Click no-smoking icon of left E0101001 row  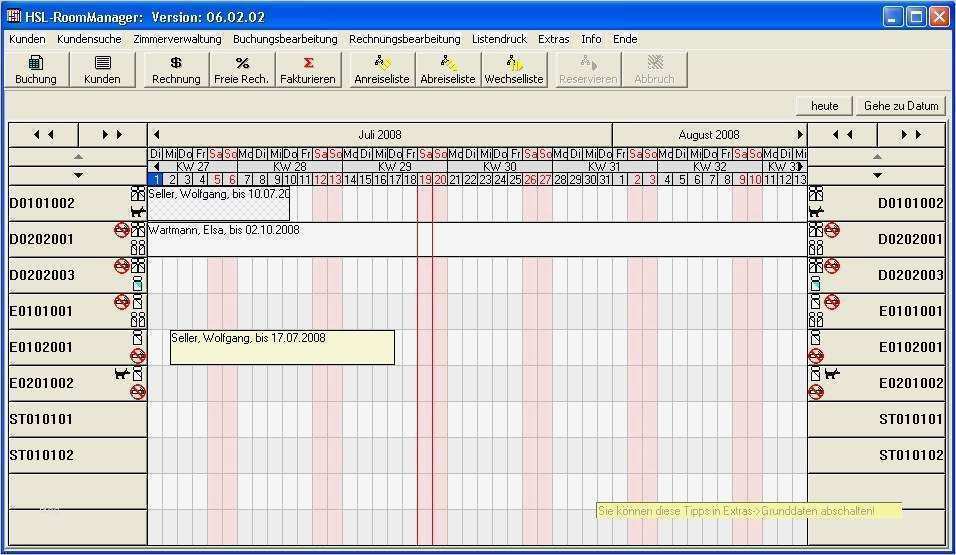tap(122, 302)
